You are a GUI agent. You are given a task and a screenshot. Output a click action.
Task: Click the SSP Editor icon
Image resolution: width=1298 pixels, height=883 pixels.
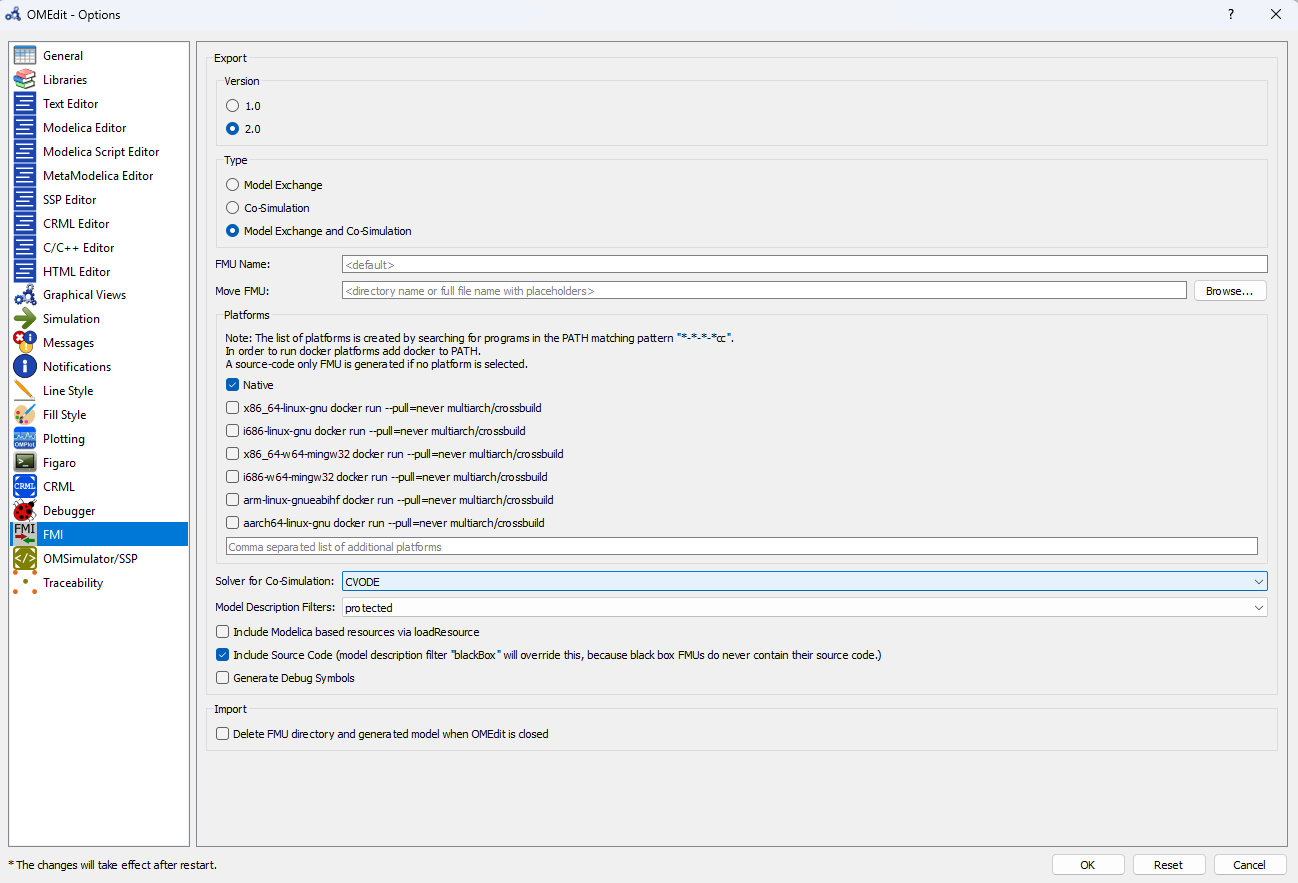point(25,200)
